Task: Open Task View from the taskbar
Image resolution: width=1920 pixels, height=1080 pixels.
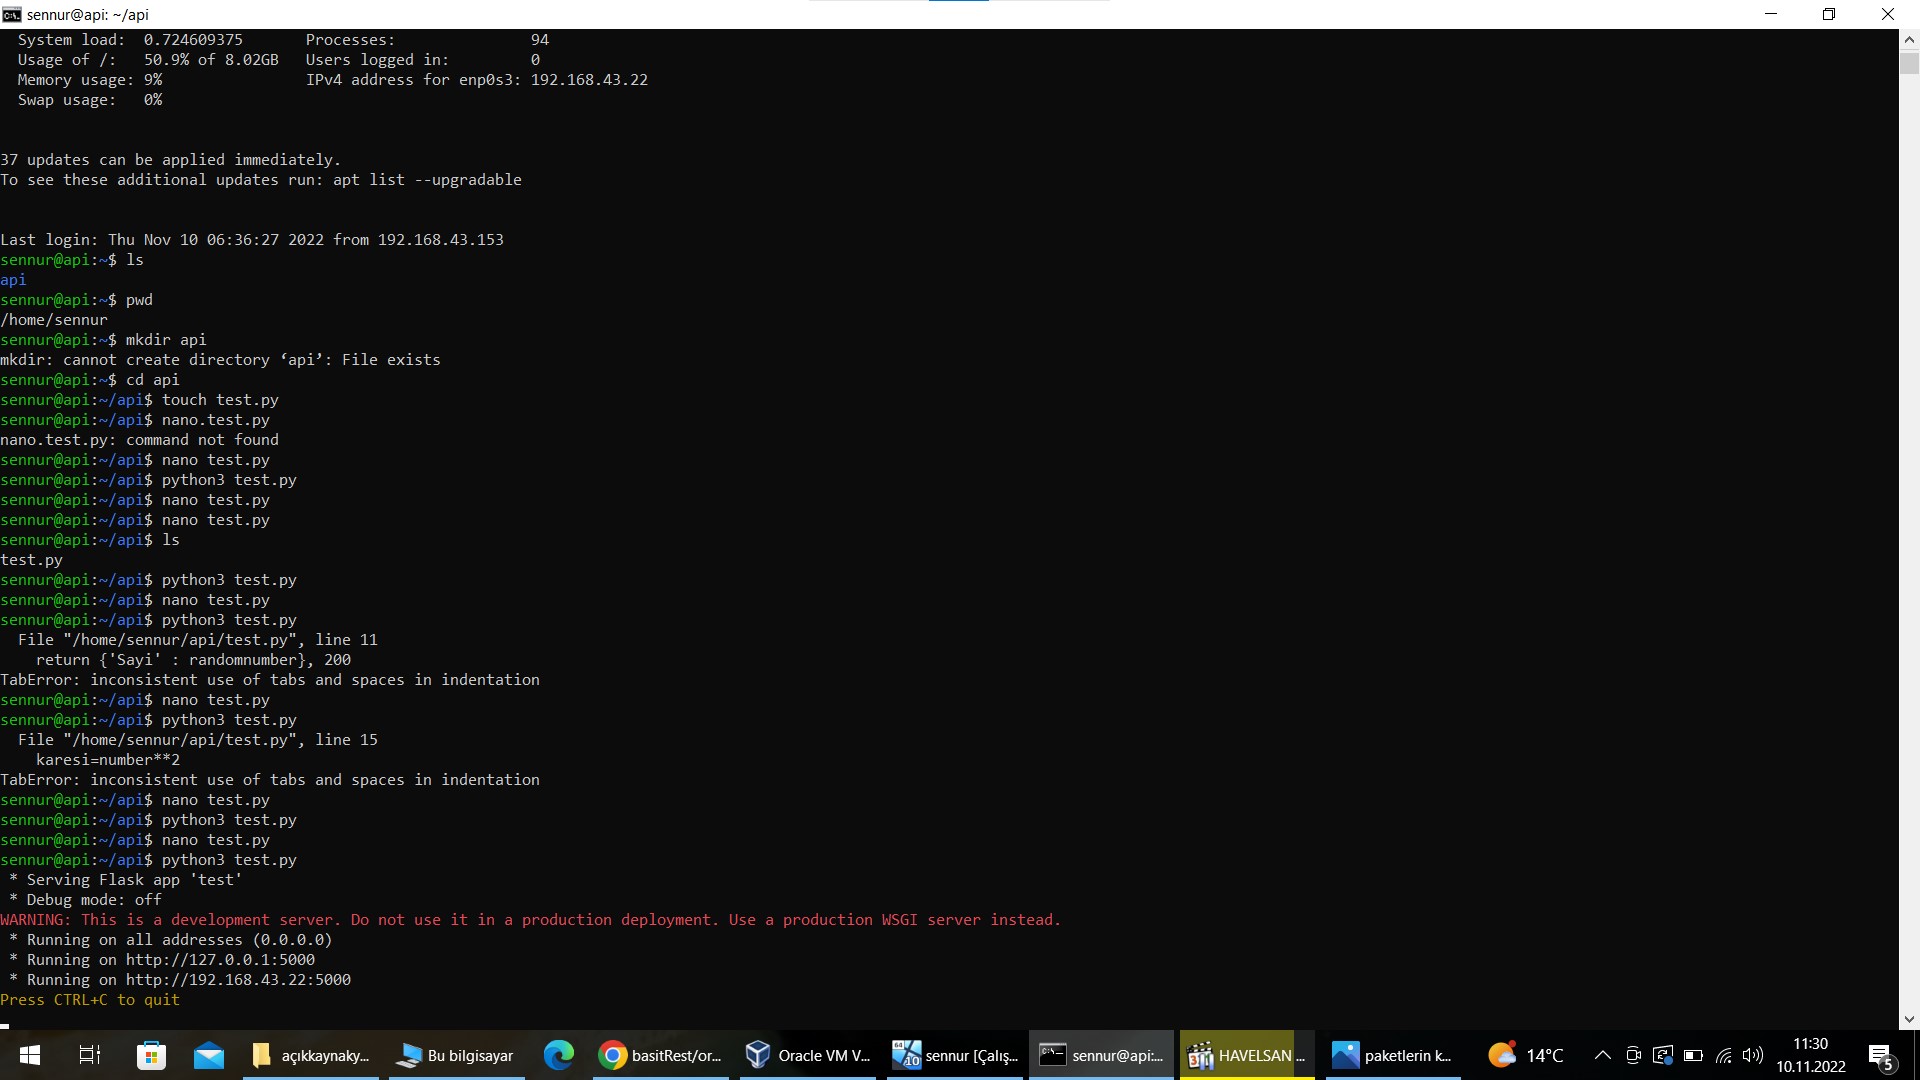Action: (90, 1055)
